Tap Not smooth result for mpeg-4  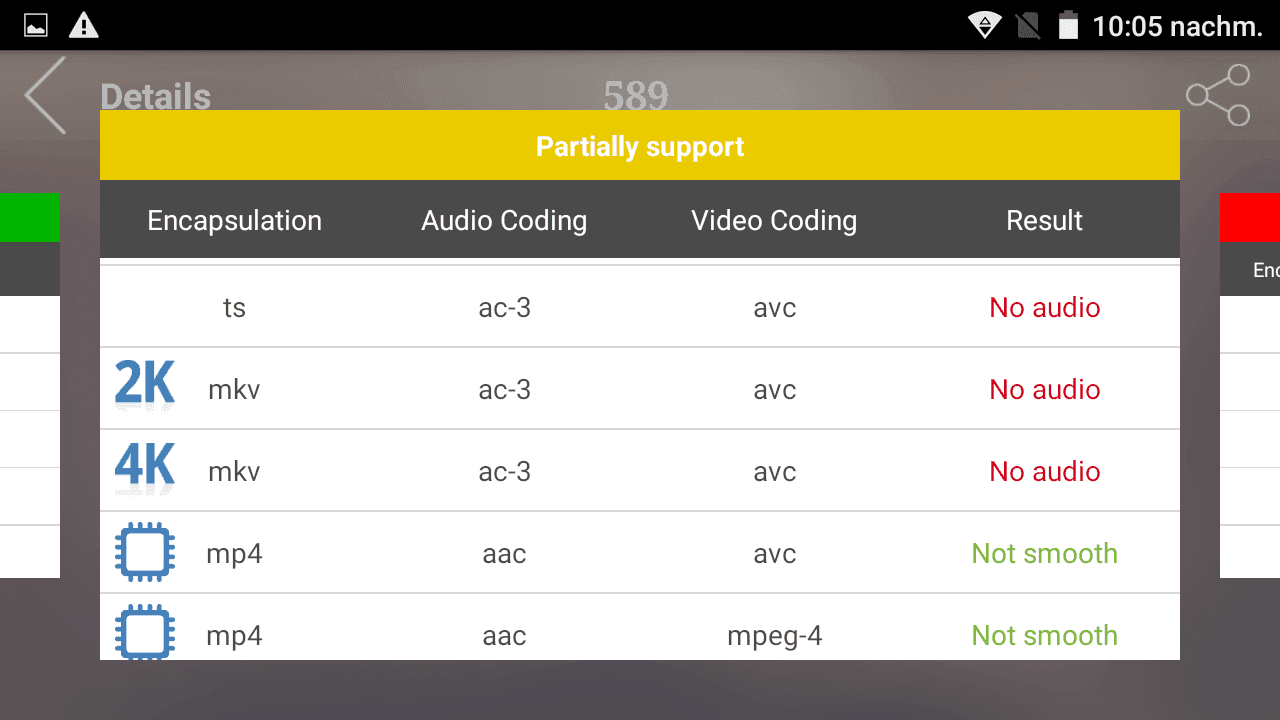coord(1045,635)
